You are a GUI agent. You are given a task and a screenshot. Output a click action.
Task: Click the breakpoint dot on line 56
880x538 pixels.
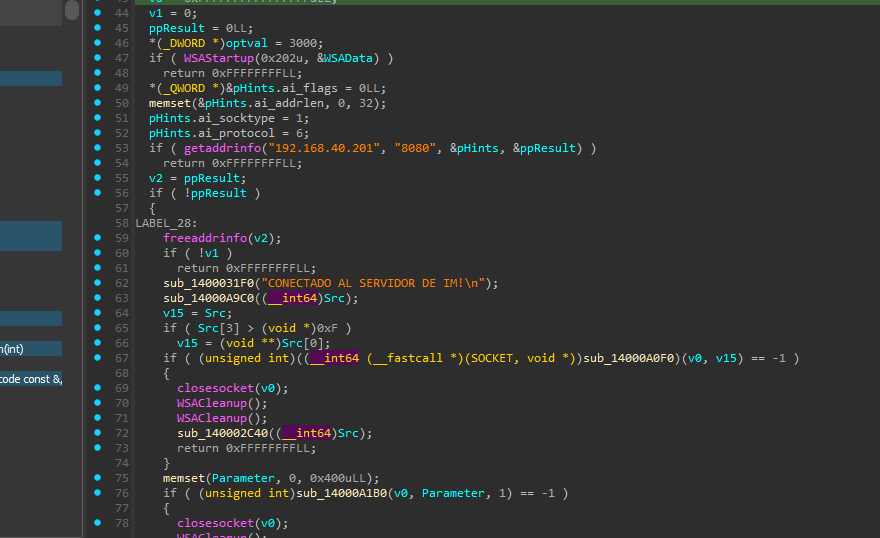coord(98,192)
